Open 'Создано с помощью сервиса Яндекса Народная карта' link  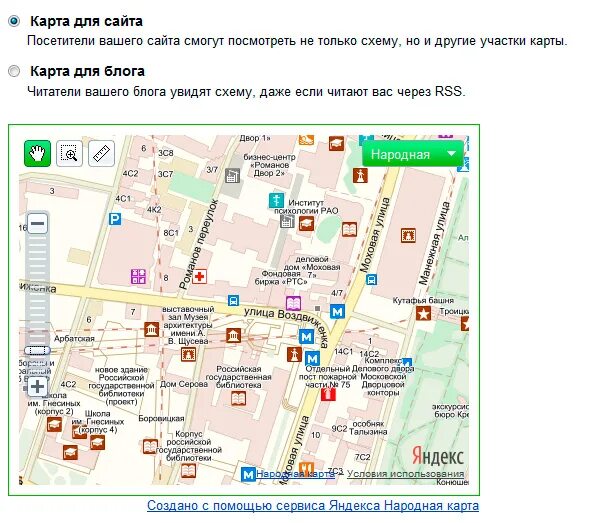click(x=313, y=506)
